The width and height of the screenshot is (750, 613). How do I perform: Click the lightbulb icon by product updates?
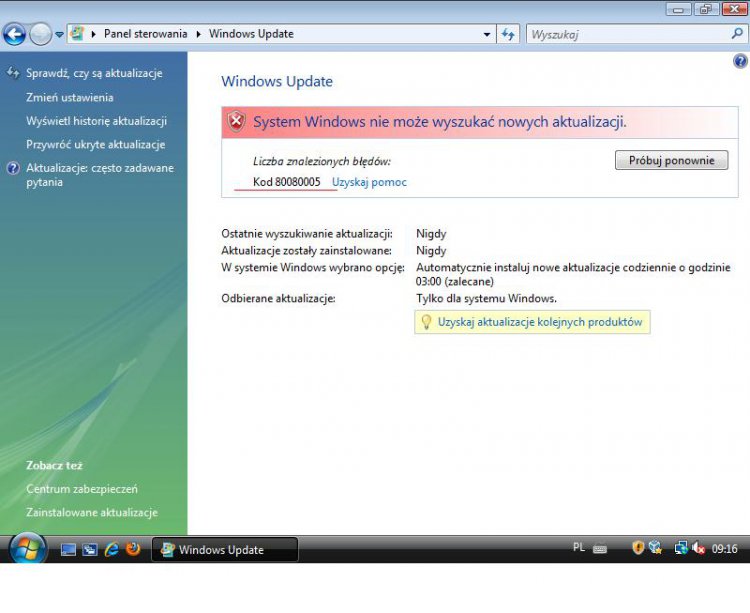point(426,322)
